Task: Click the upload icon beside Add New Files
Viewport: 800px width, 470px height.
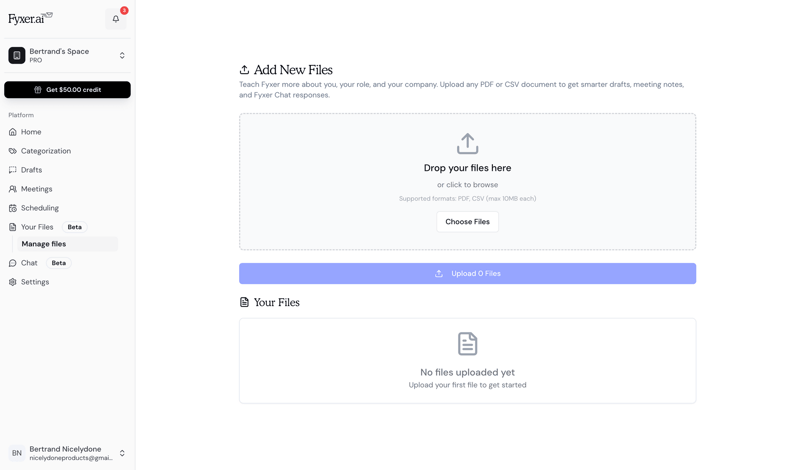Action: coord(244,69)
